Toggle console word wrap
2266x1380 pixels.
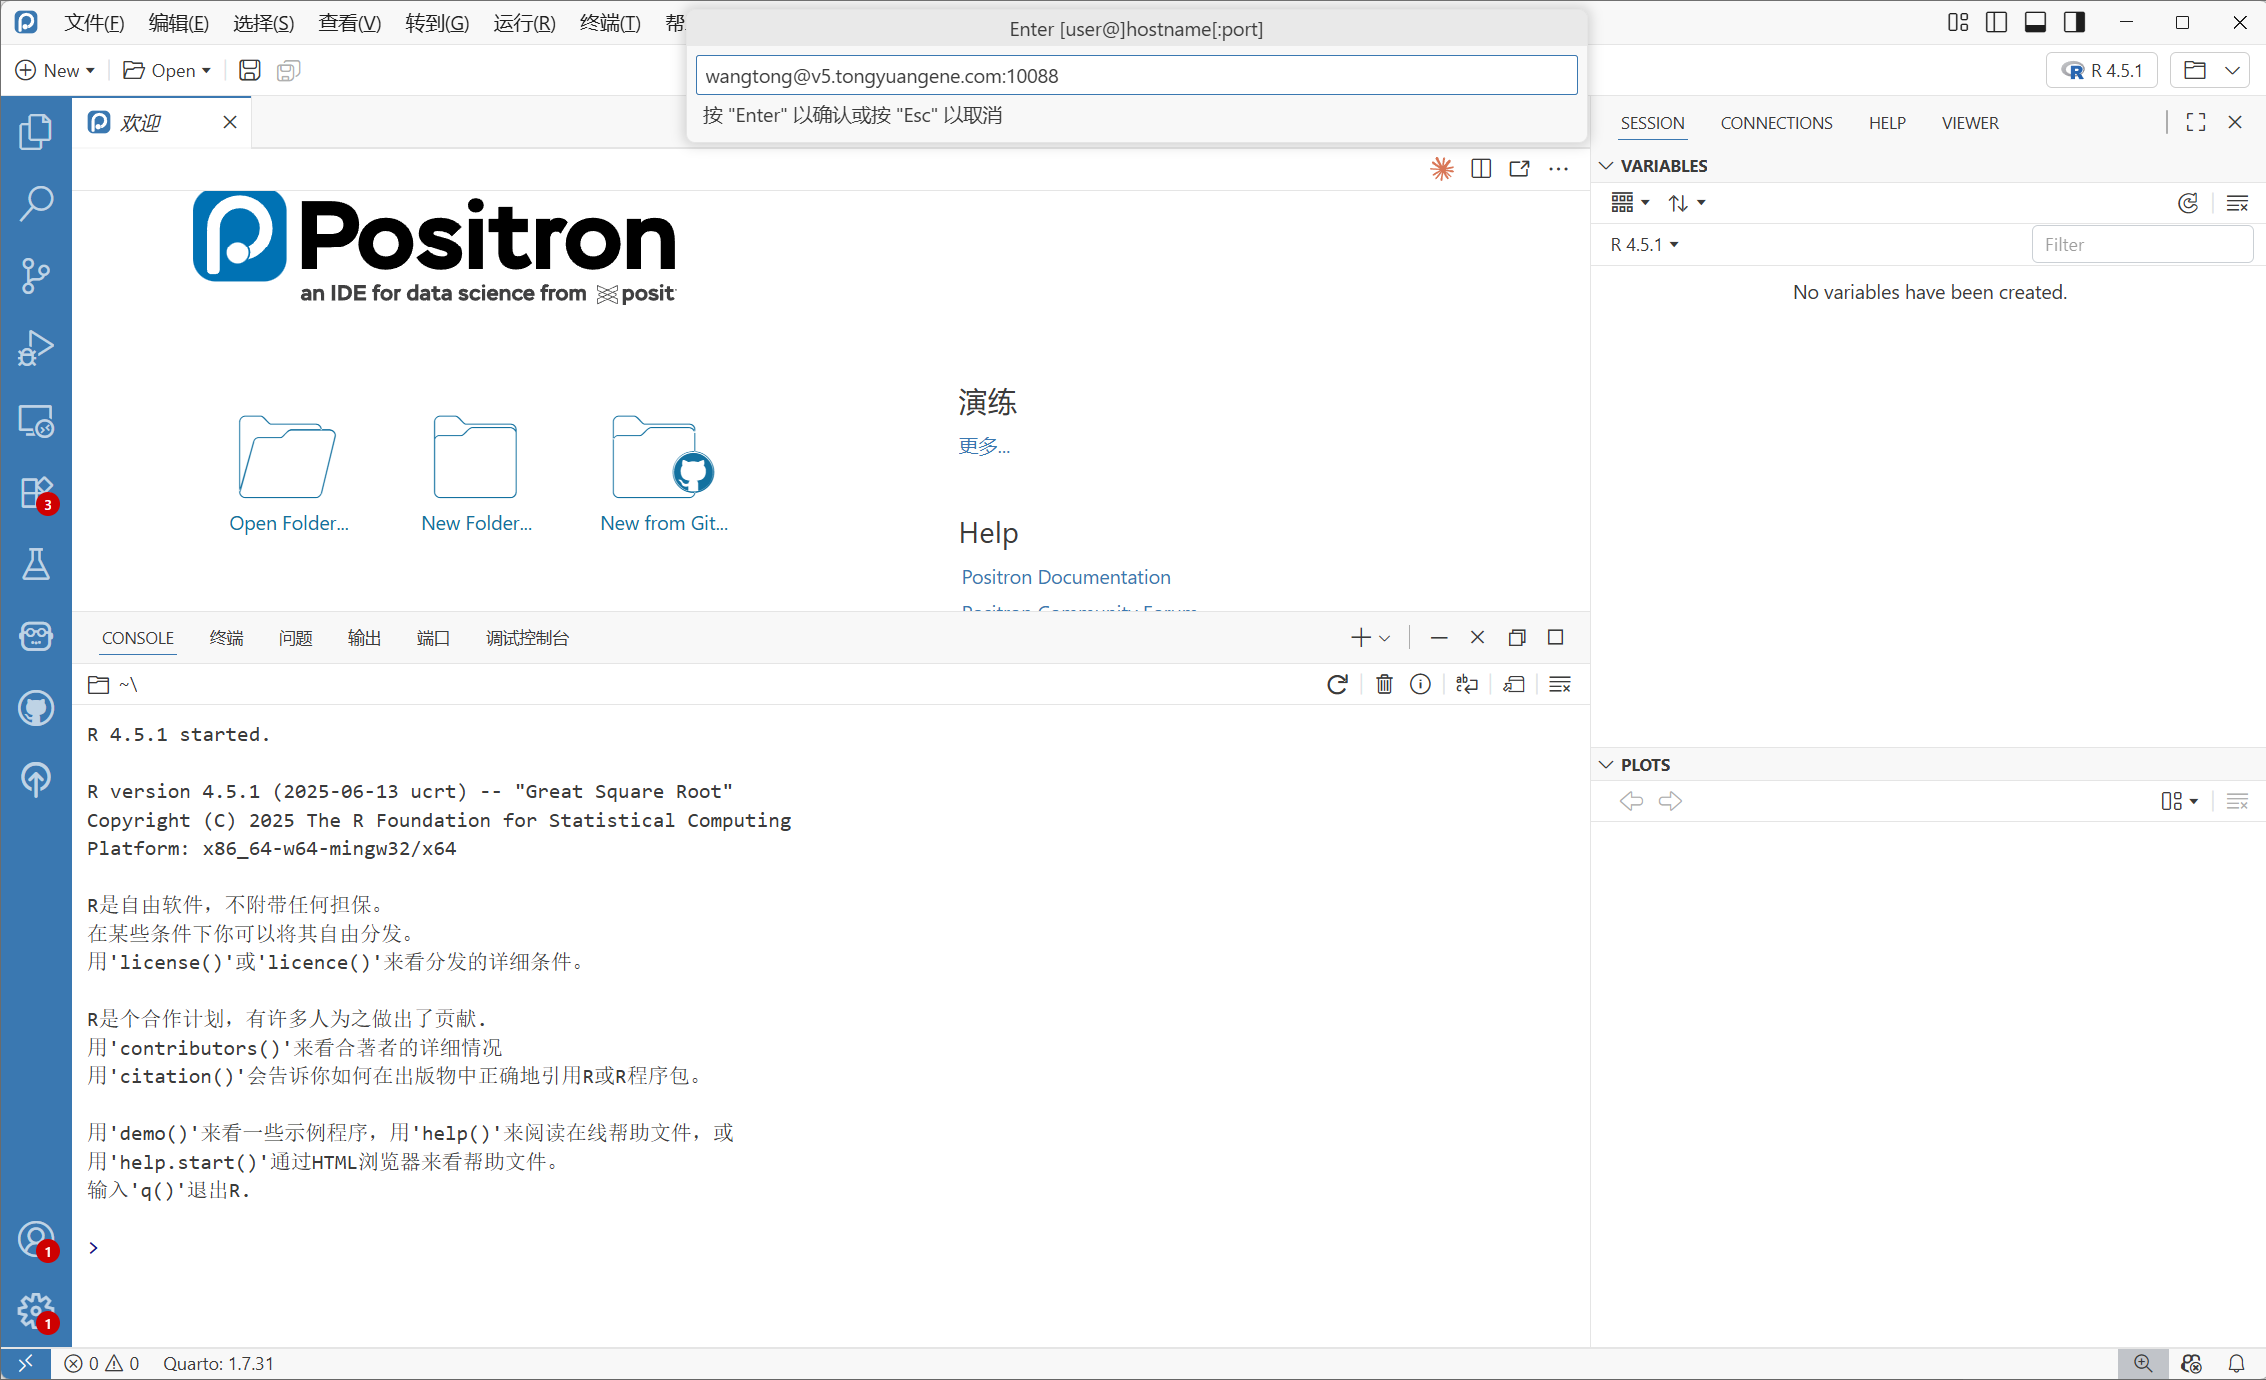[1467, 684]
